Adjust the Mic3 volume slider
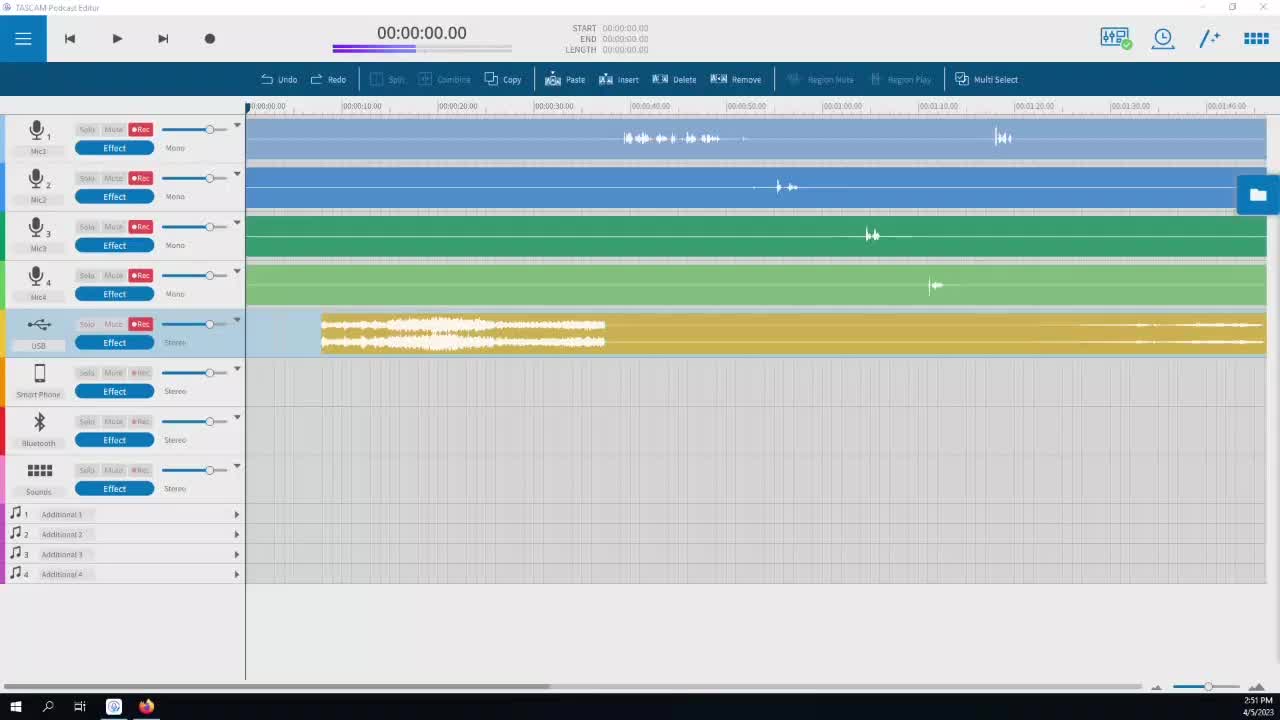Screen dimensions: 1280x720 [x=194, y=227]
